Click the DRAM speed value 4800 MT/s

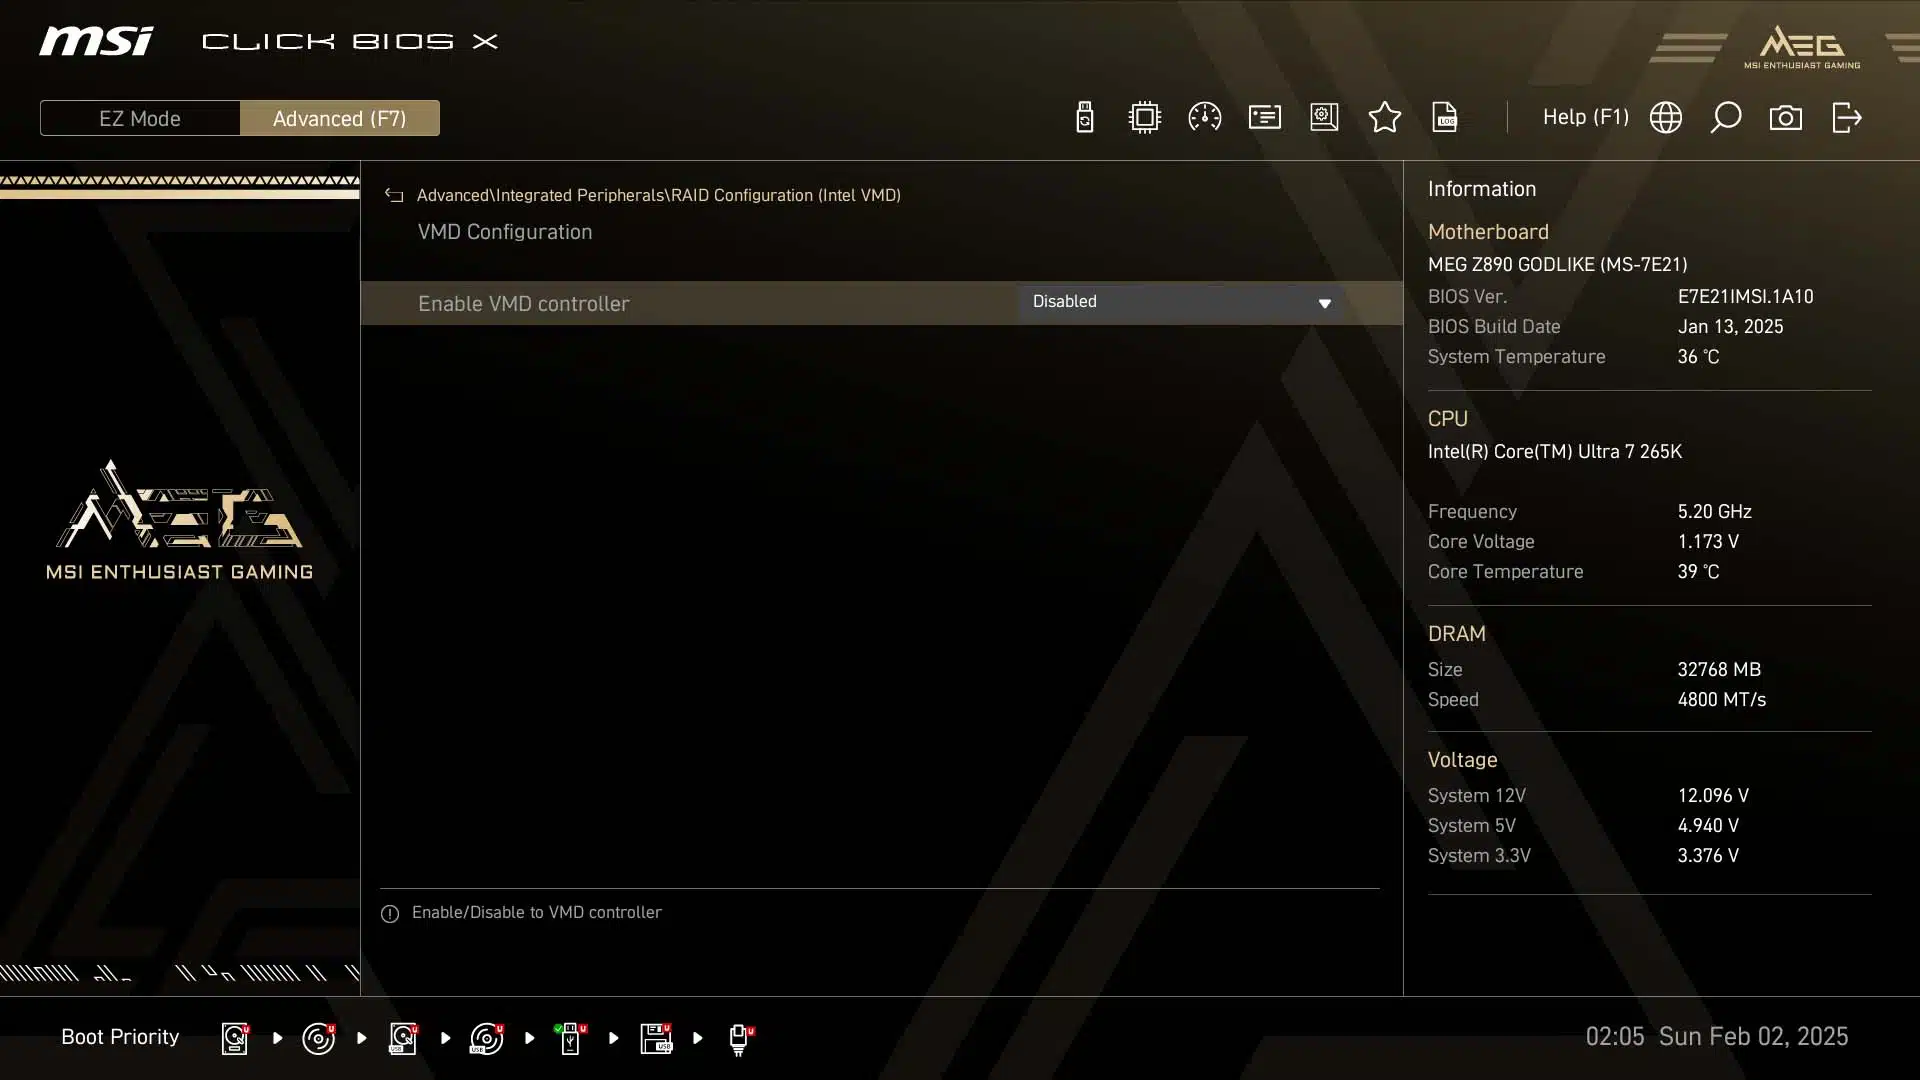coord(1721,699)
